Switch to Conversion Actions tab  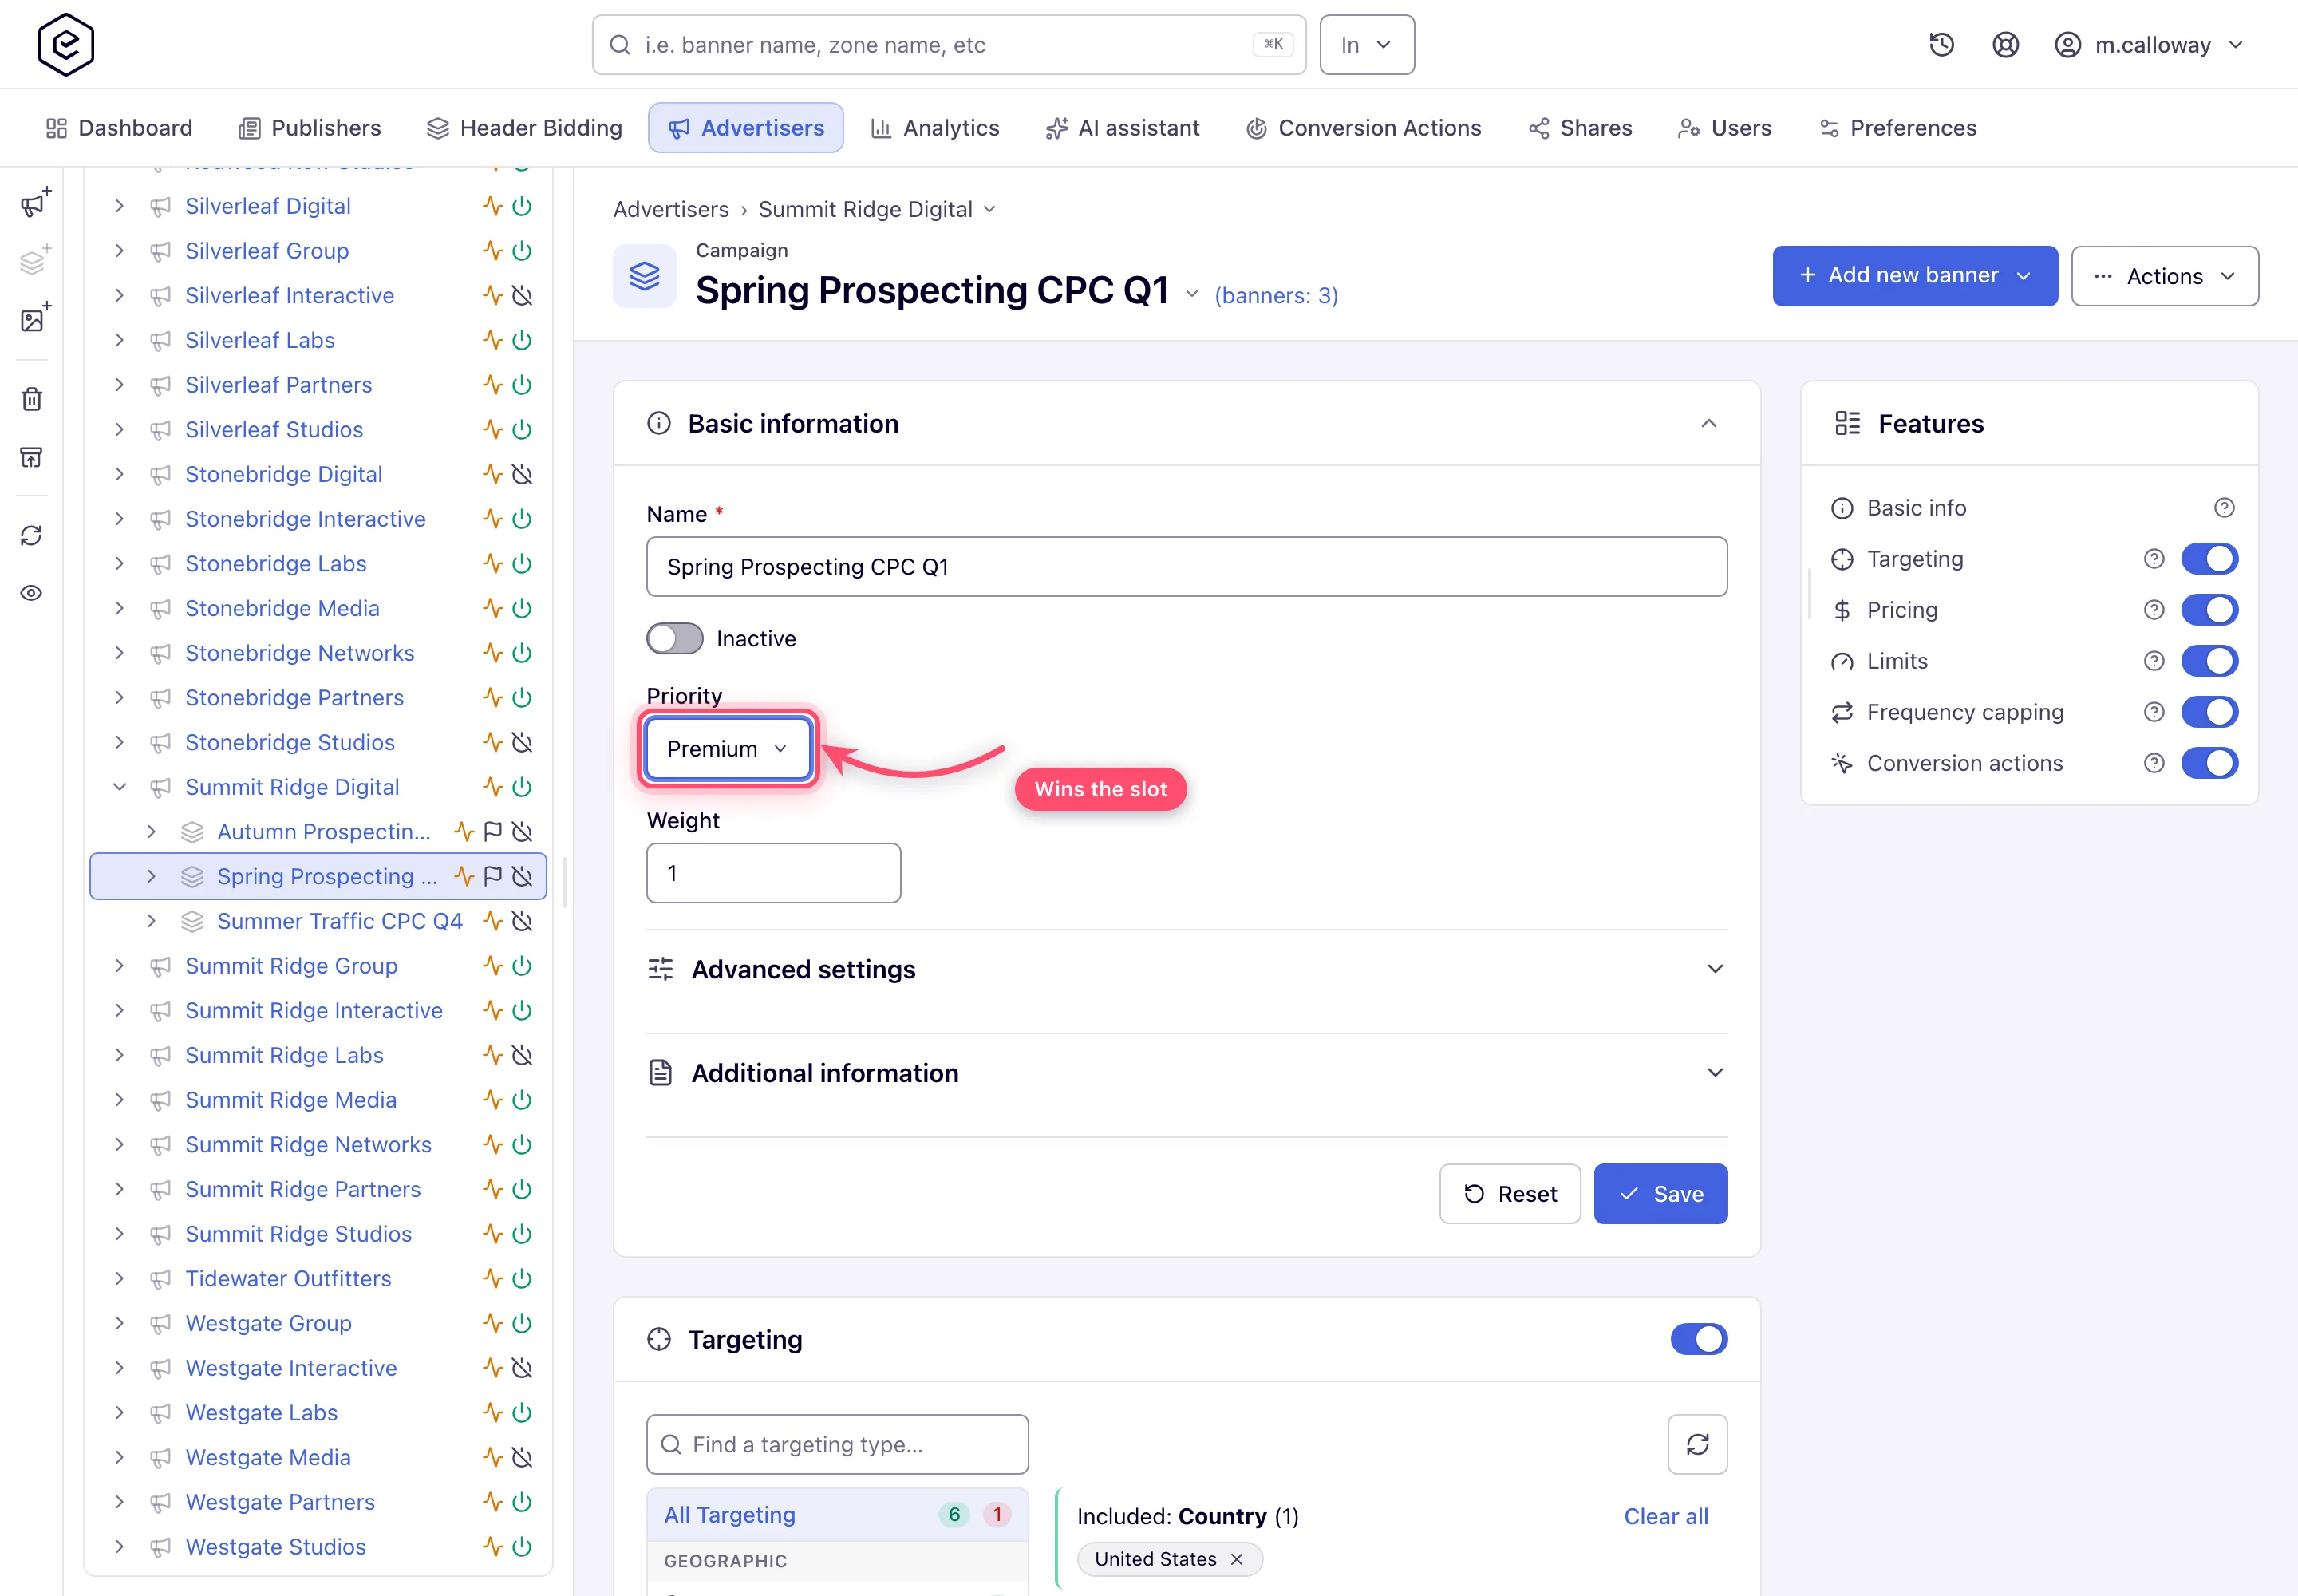click(x=1363, y=128)
